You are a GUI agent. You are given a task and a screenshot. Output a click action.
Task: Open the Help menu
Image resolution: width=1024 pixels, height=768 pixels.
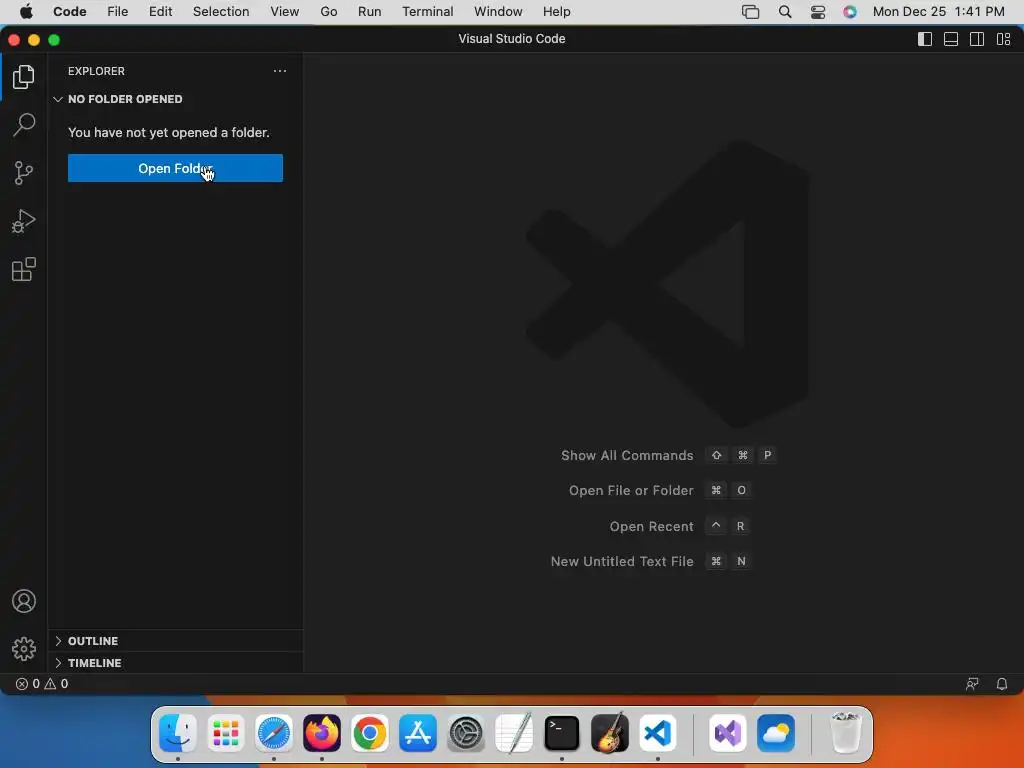click(556, 12)
